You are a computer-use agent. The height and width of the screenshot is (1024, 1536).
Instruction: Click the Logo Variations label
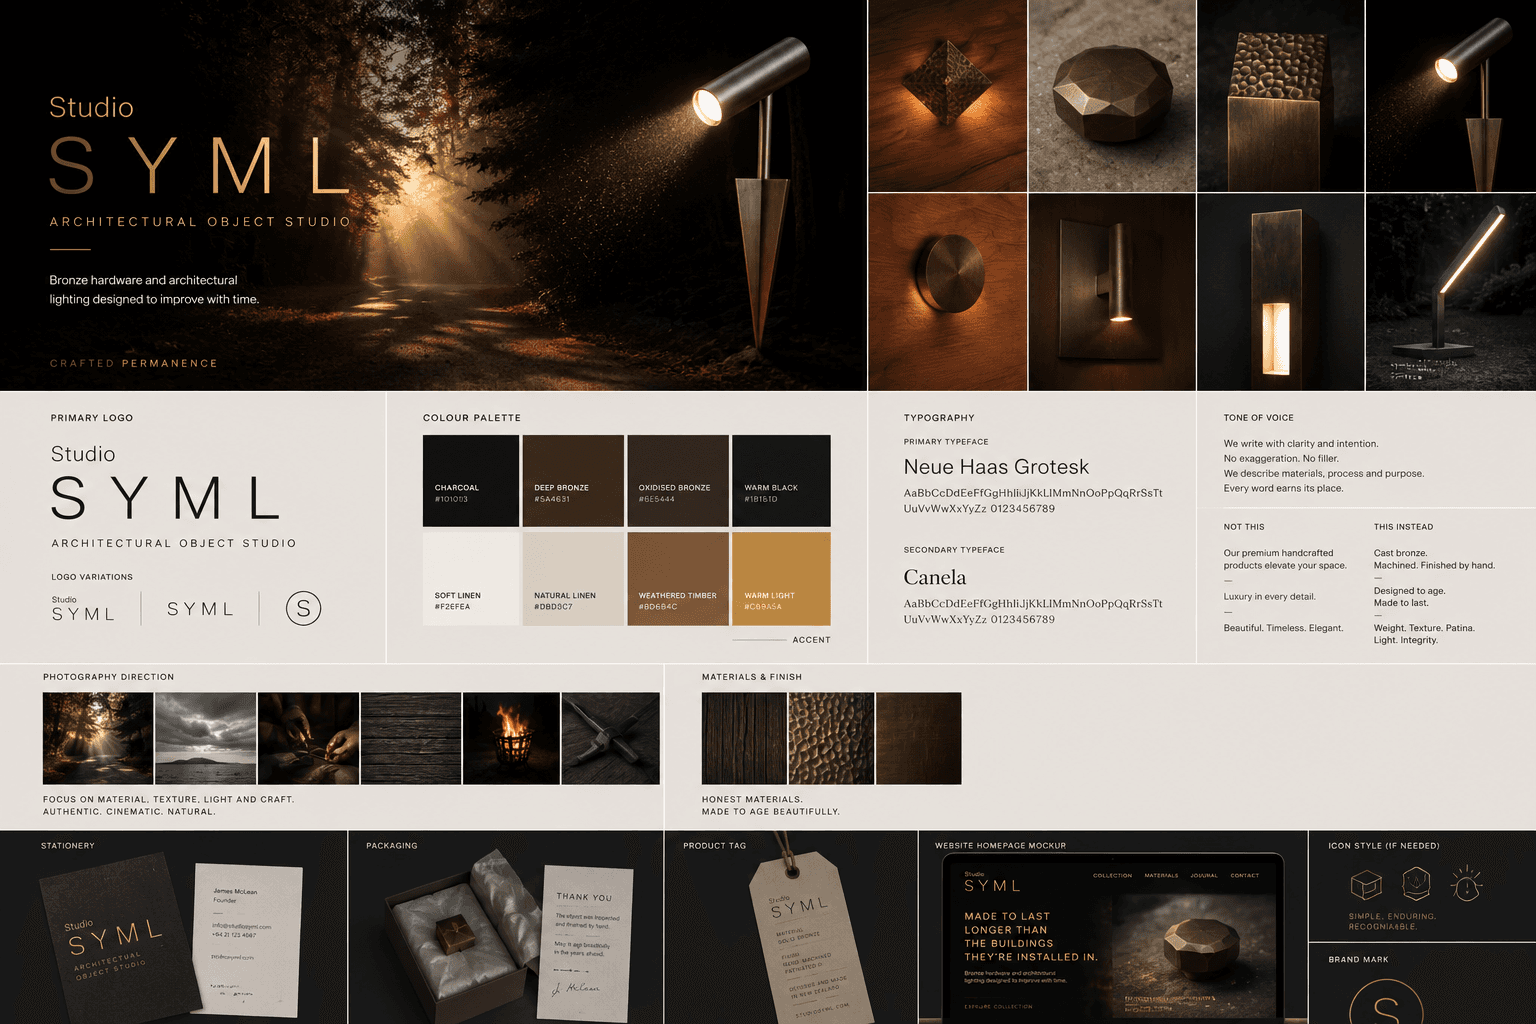click(92, 577)
